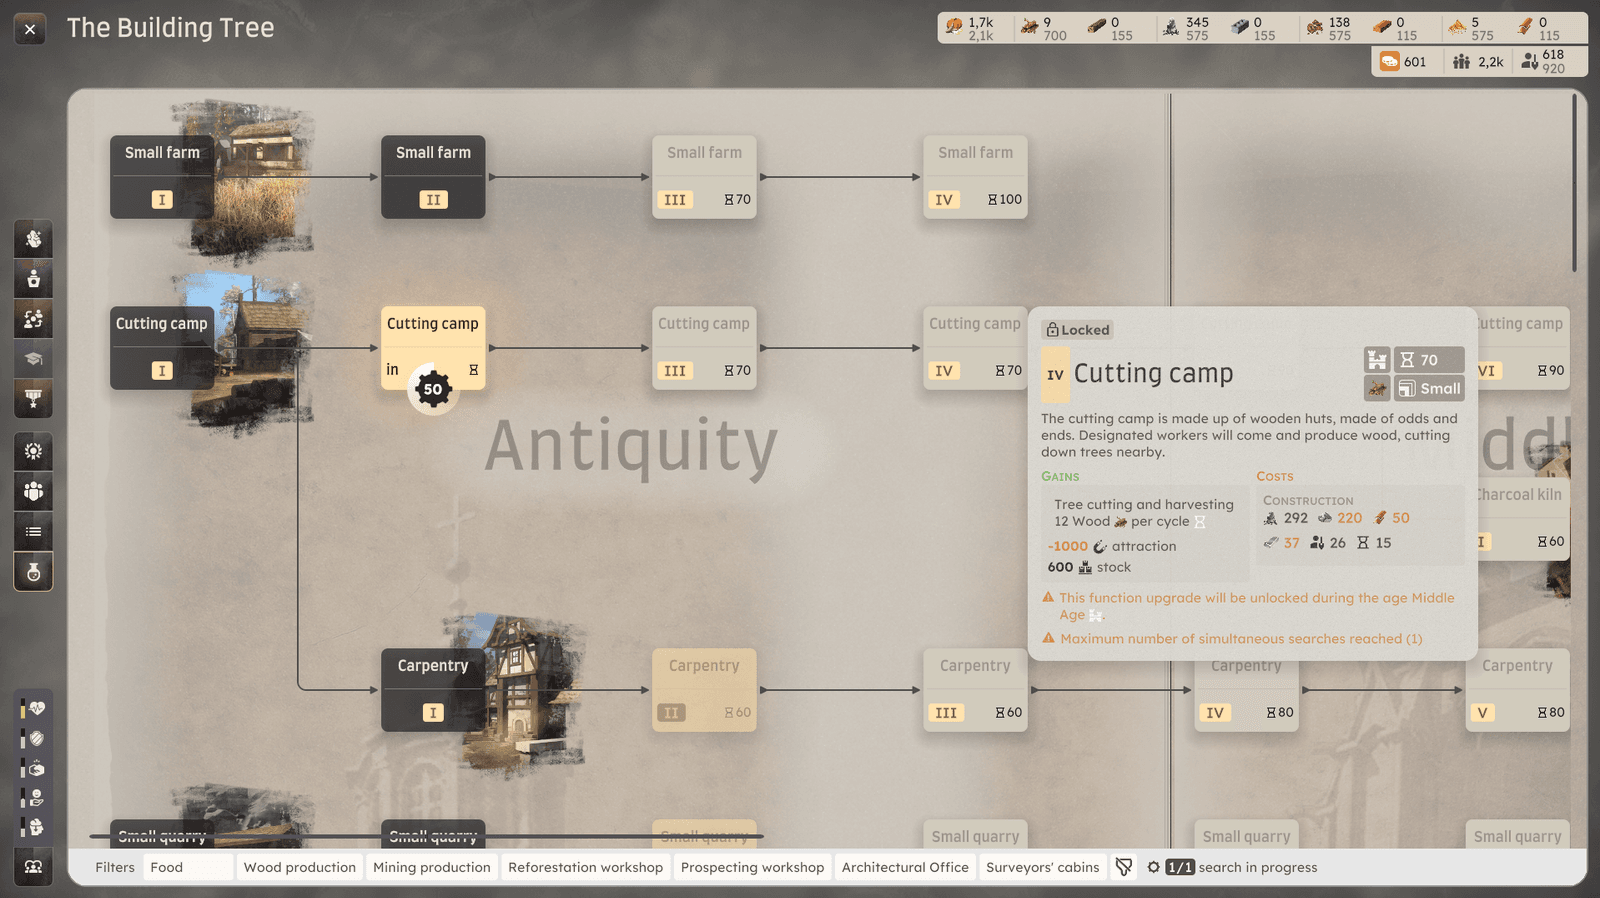Toggle the Mining production filter
Image resolution: width=1600 pixels, height=898 pixels.
click(432, 867)
